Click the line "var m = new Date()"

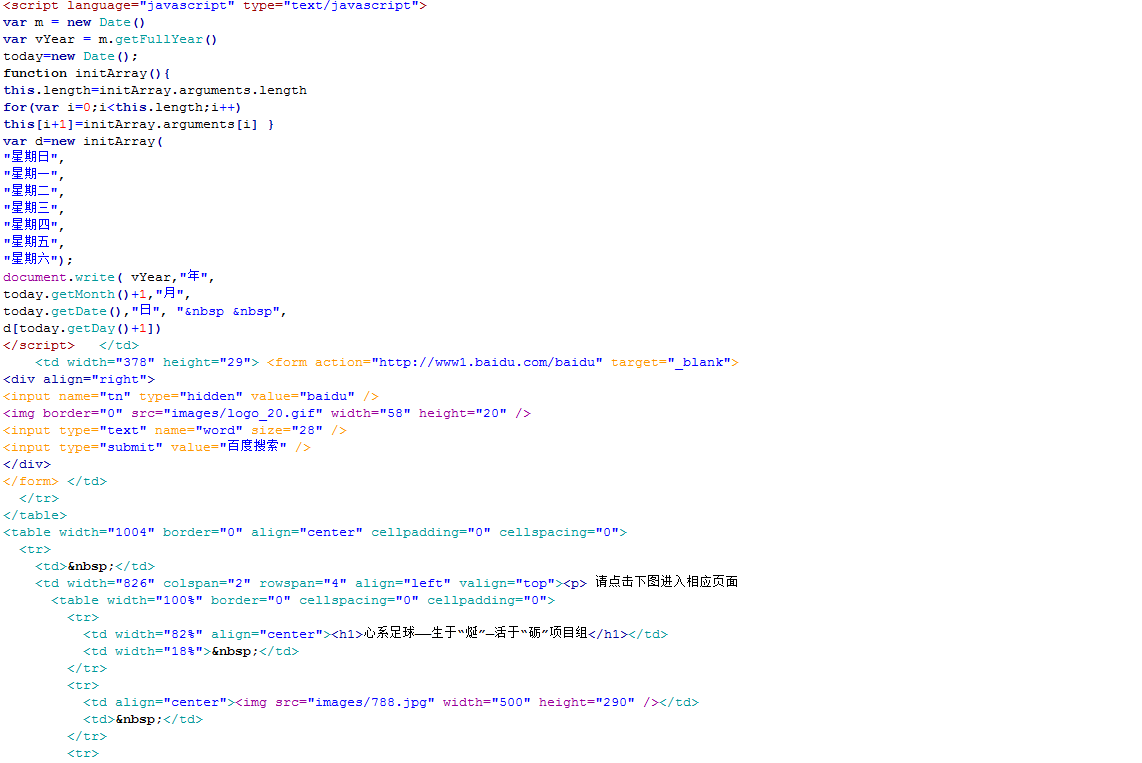[74, 23]
